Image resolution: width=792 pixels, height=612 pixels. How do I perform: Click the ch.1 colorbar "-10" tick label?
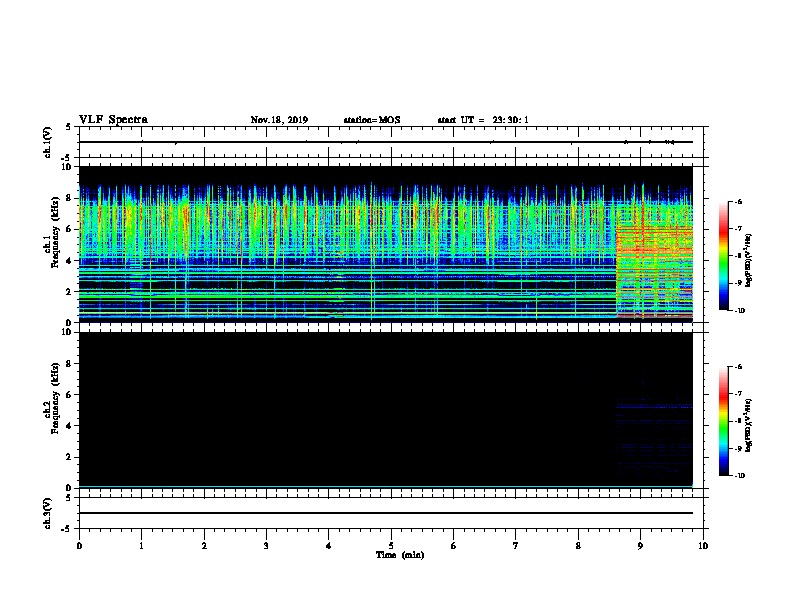(739, 310)
